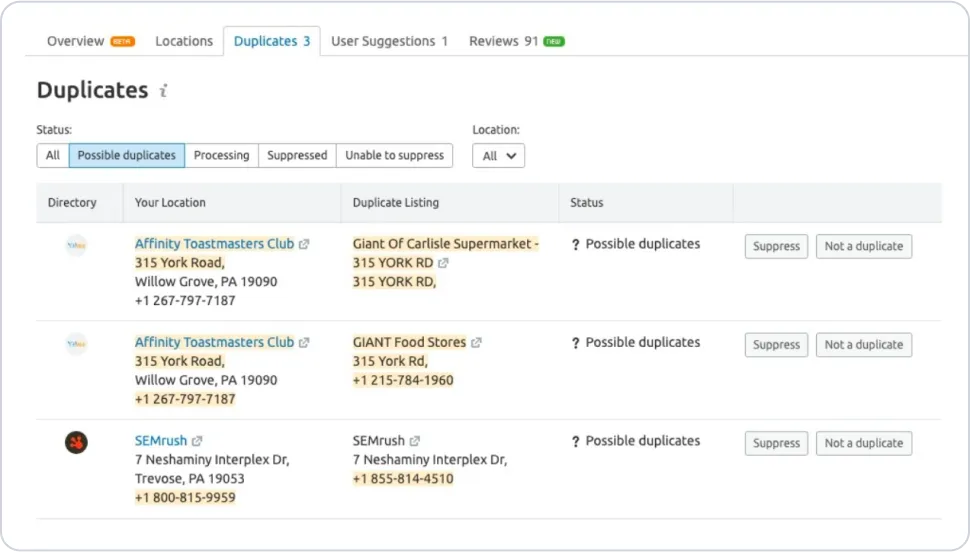Click directory logo in GIANT Food Stores row

pyautogui.click(x=76, y=344)
